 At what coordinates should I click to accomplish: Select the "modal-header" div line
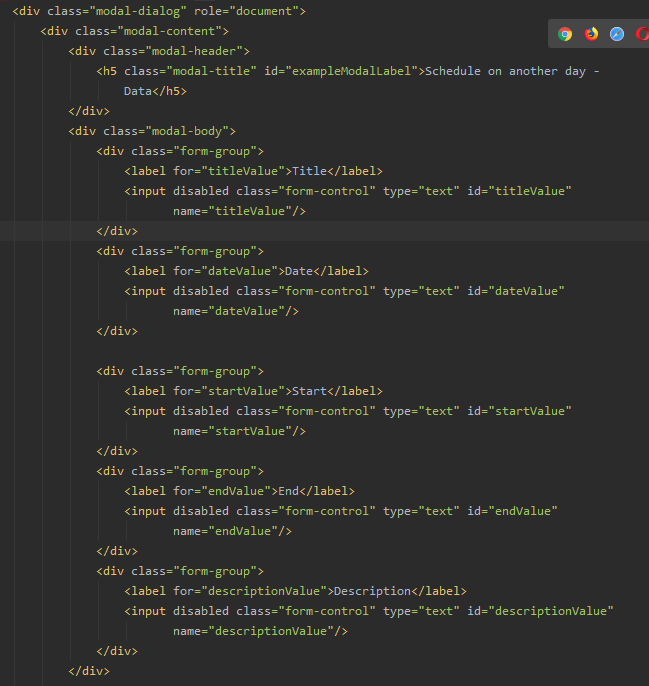(159, 51)
